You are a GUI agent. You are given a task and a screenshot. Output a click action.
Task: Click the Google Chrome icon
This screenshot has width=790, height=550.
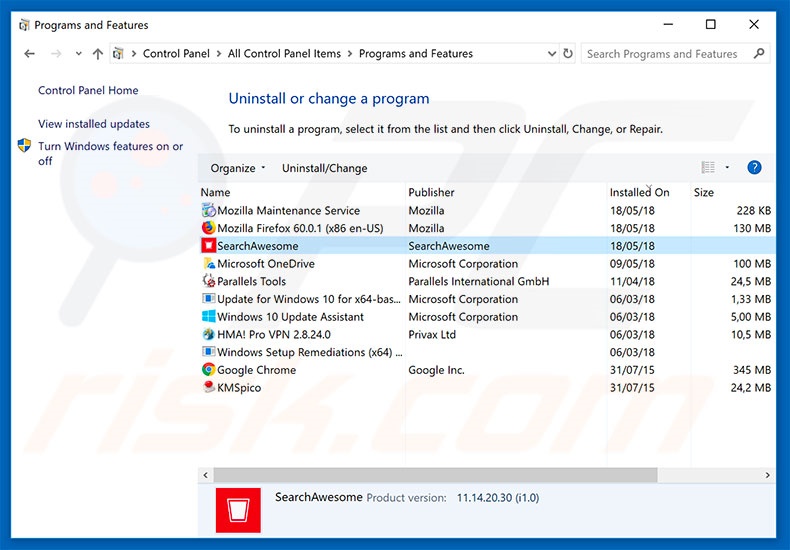[209, 369]
